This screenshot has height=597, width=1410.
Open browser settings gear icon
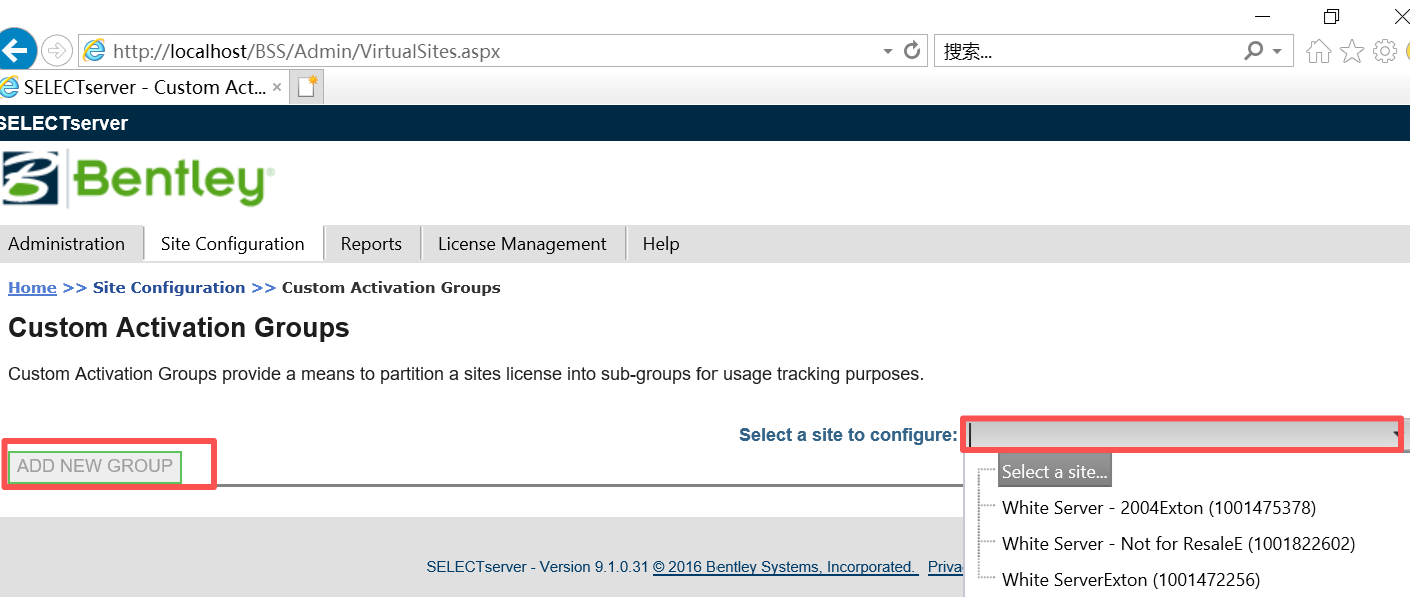(x=1385, y=51)
